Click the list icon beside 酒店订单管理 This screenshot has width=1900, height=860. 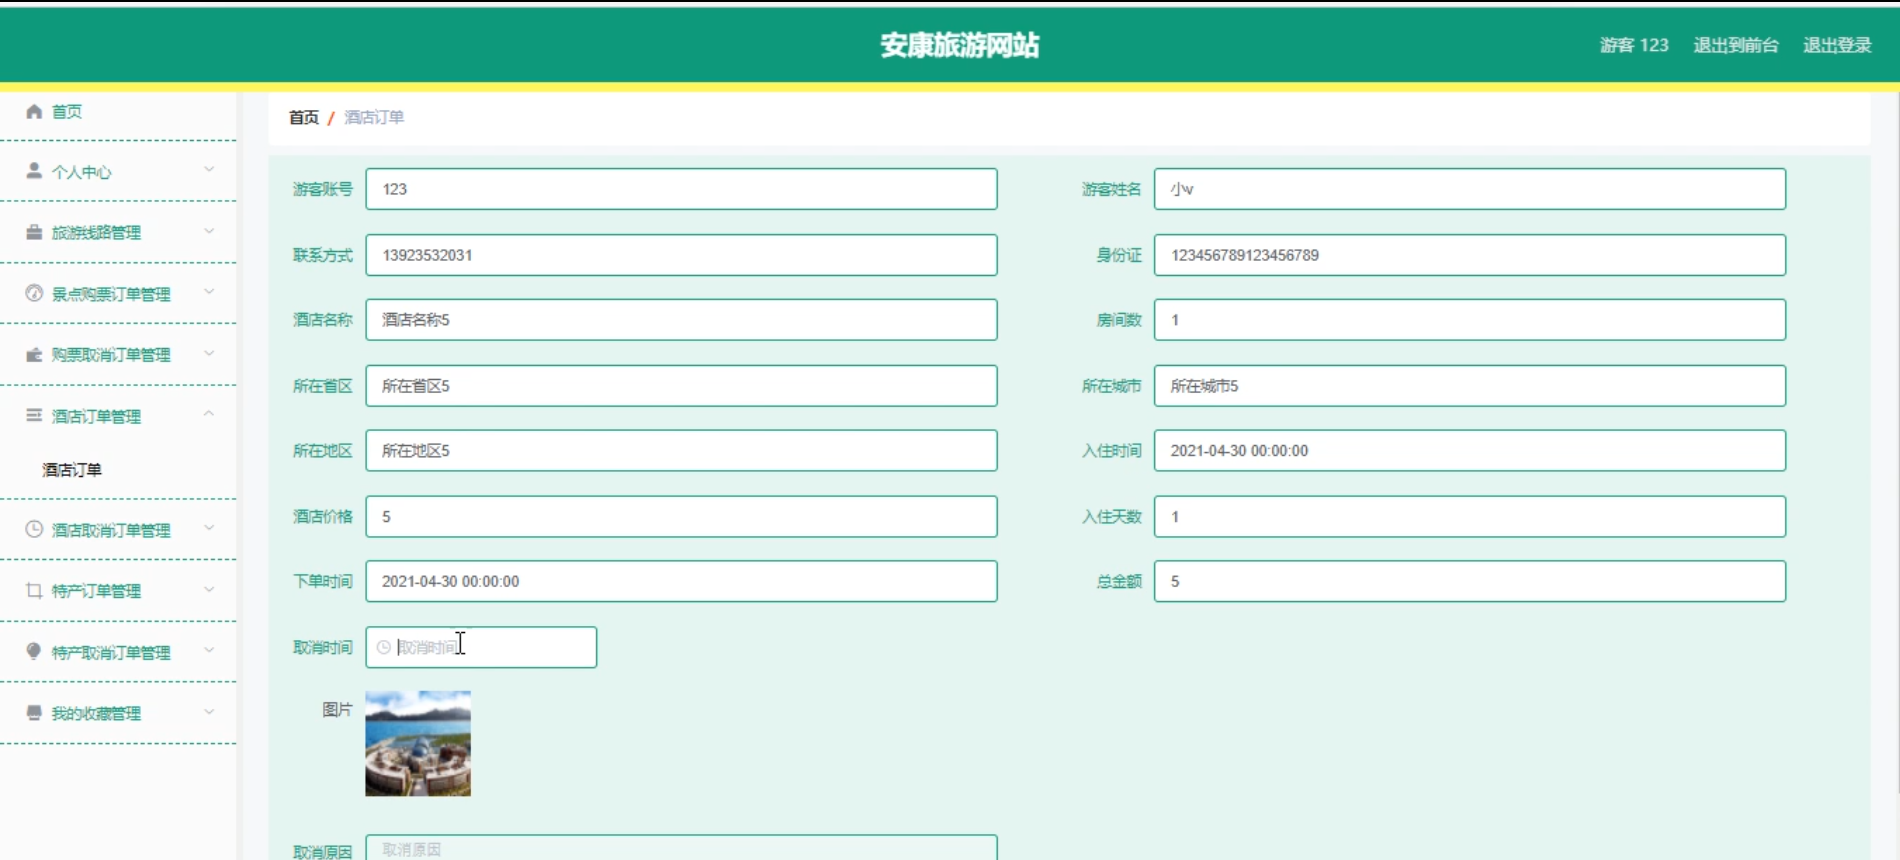click(34, 415)
